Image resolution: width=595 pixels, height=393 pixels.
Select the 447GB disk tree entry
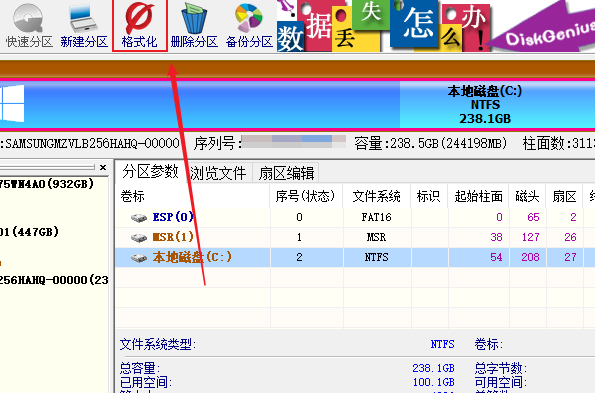coord(30,232)
